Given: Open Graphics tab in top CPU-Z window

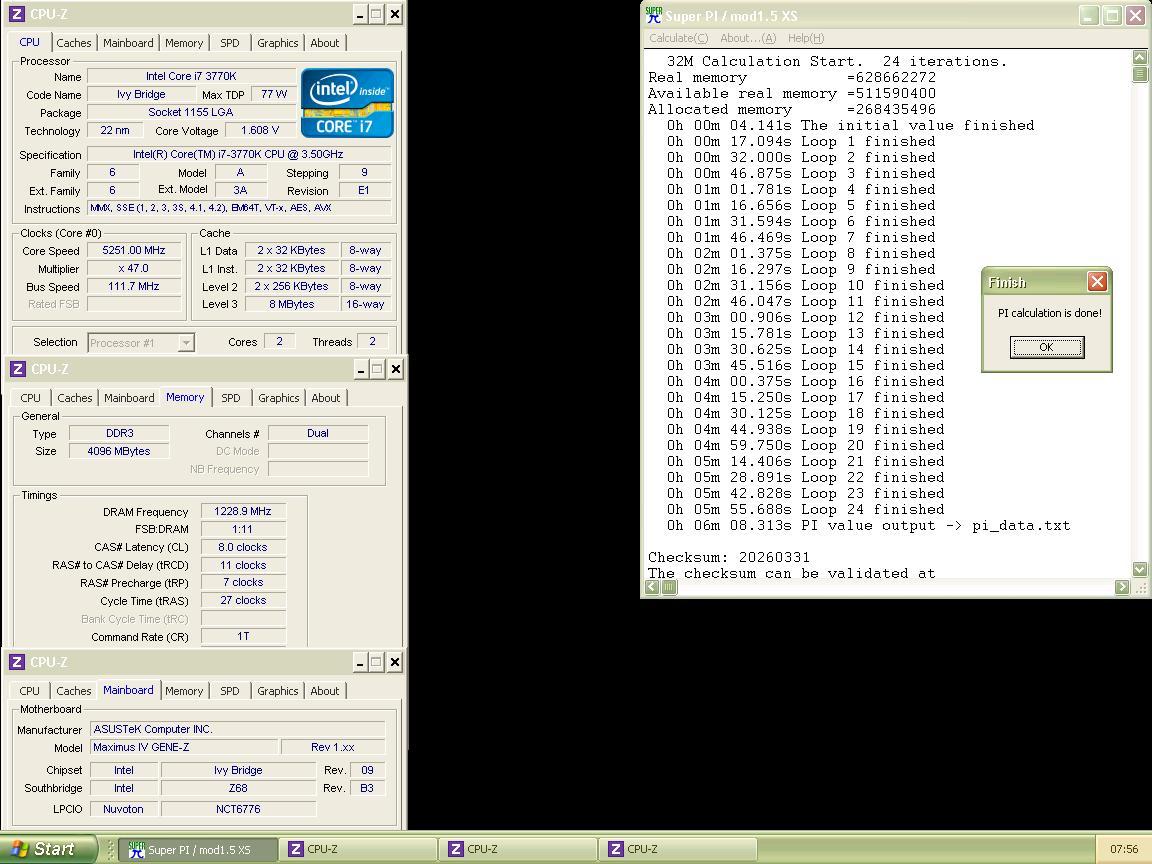Looking at the screenshot, I should coord(278,43).
